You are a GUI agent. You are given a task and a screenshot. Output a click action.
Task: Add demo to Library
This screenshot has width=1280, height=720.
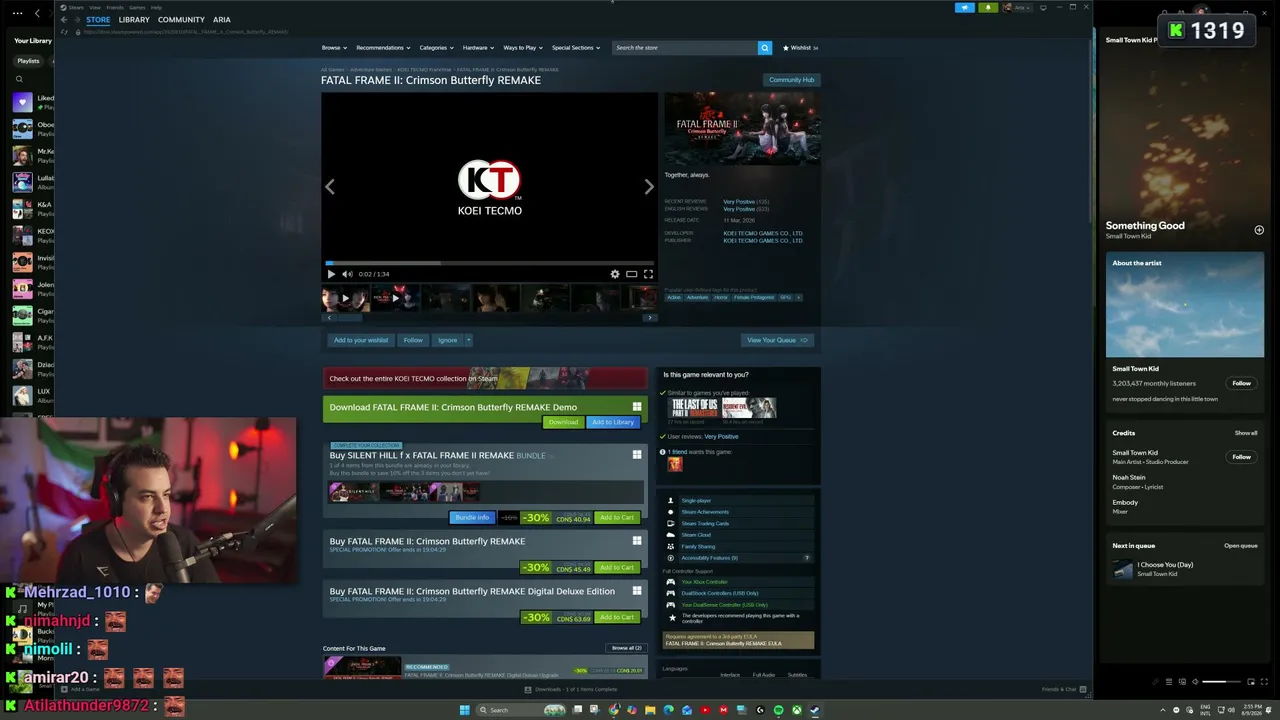[x=613, y=422]
